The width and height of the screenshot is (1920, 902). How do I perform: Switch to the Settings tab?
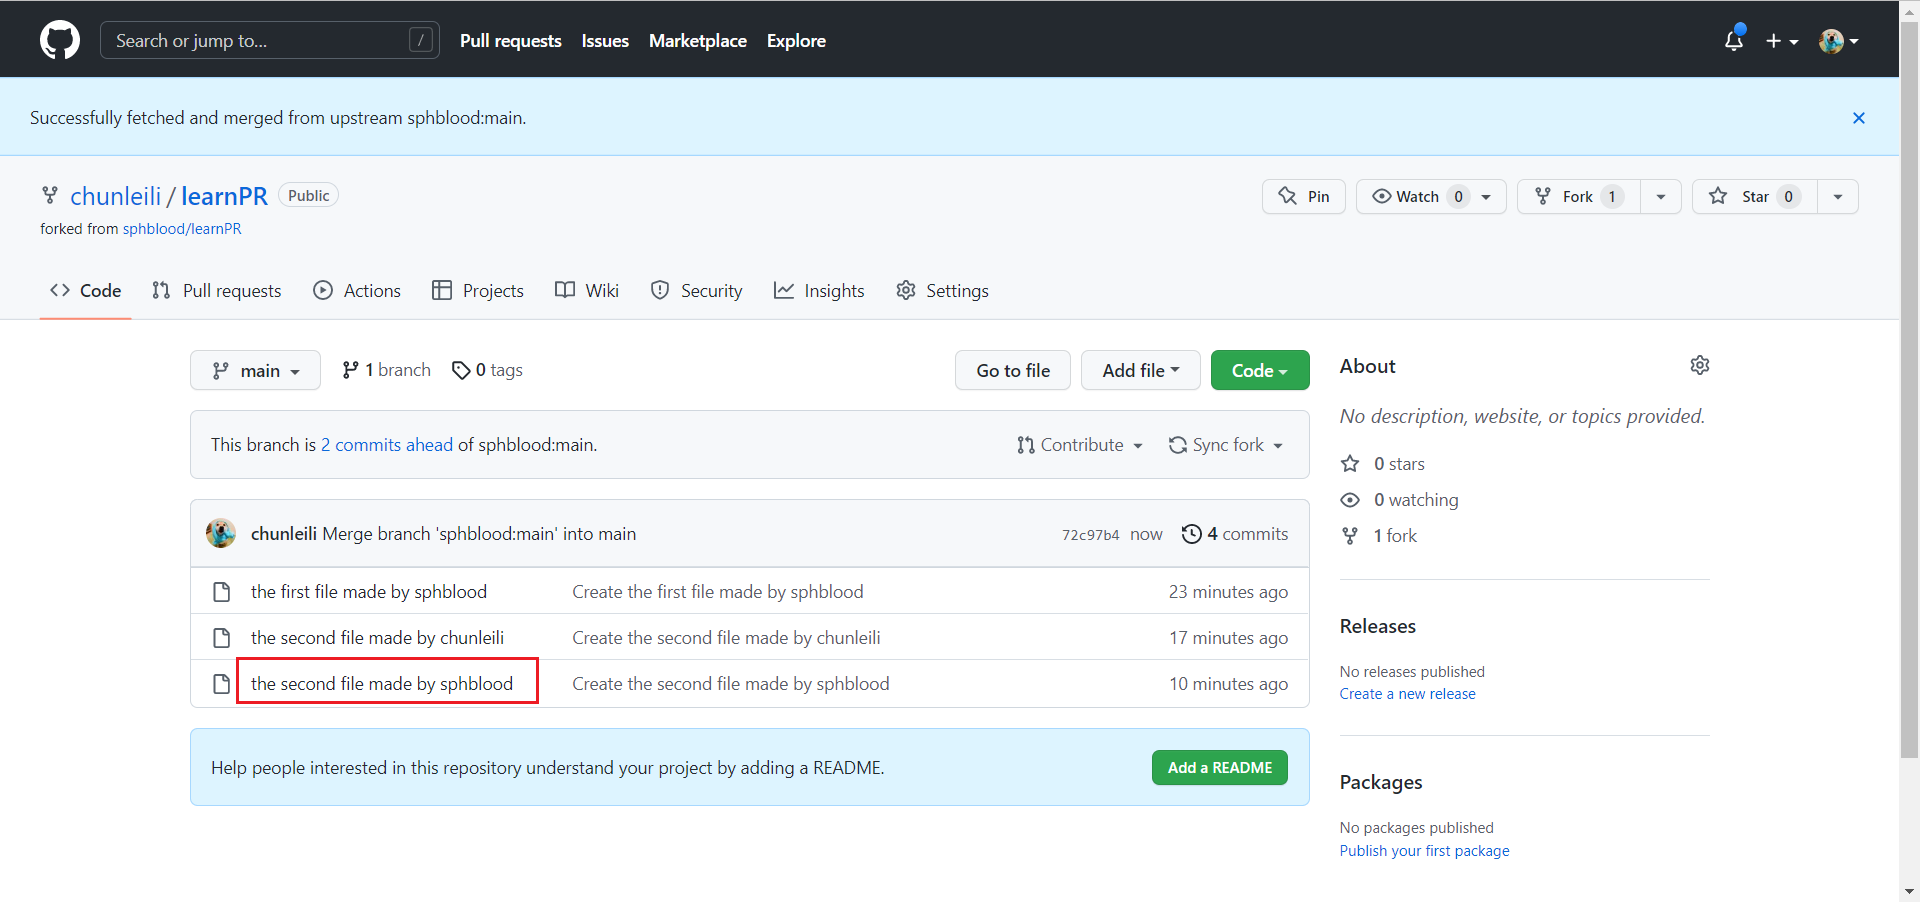click(943, 291)
